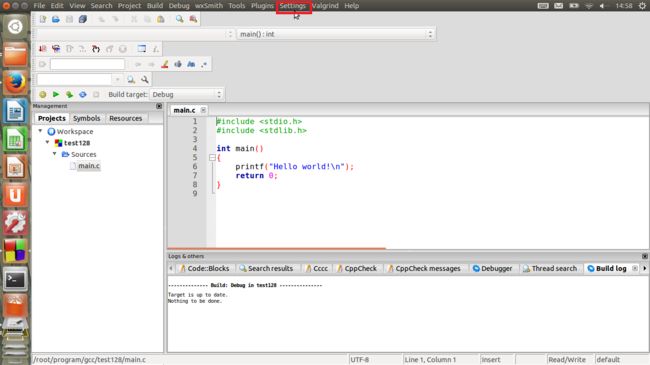Image resolution: width=650 pixels, height=365 pixels.
Task: Select the Projects tab
Action: point(52,118)
